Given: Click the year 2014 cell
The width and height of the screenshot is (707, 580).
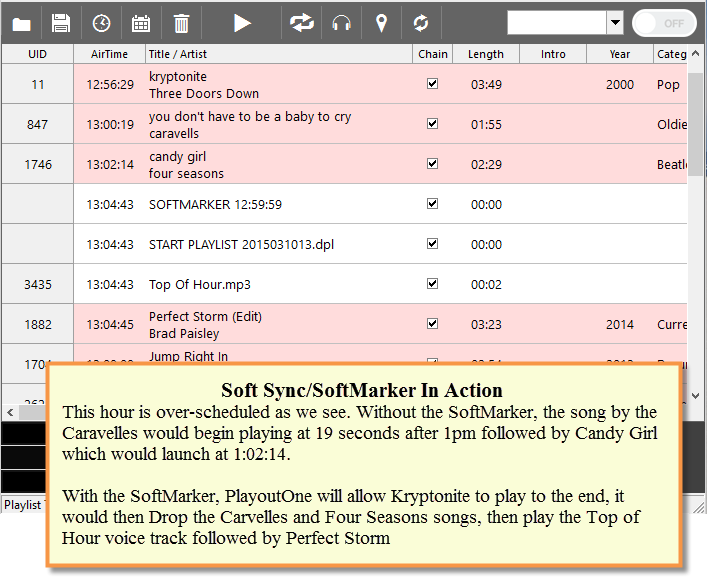Looking at the screenshot, I should coord(620,324).
